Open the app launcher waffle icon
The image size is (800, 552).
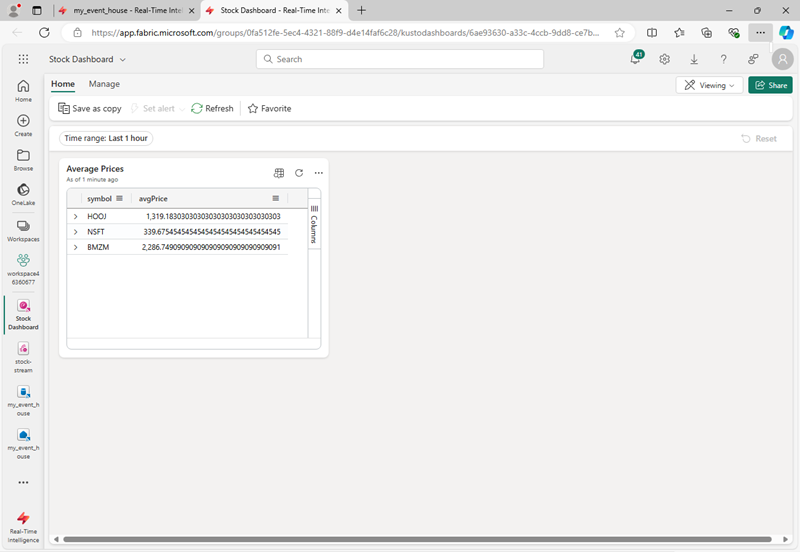coord(23,59)
